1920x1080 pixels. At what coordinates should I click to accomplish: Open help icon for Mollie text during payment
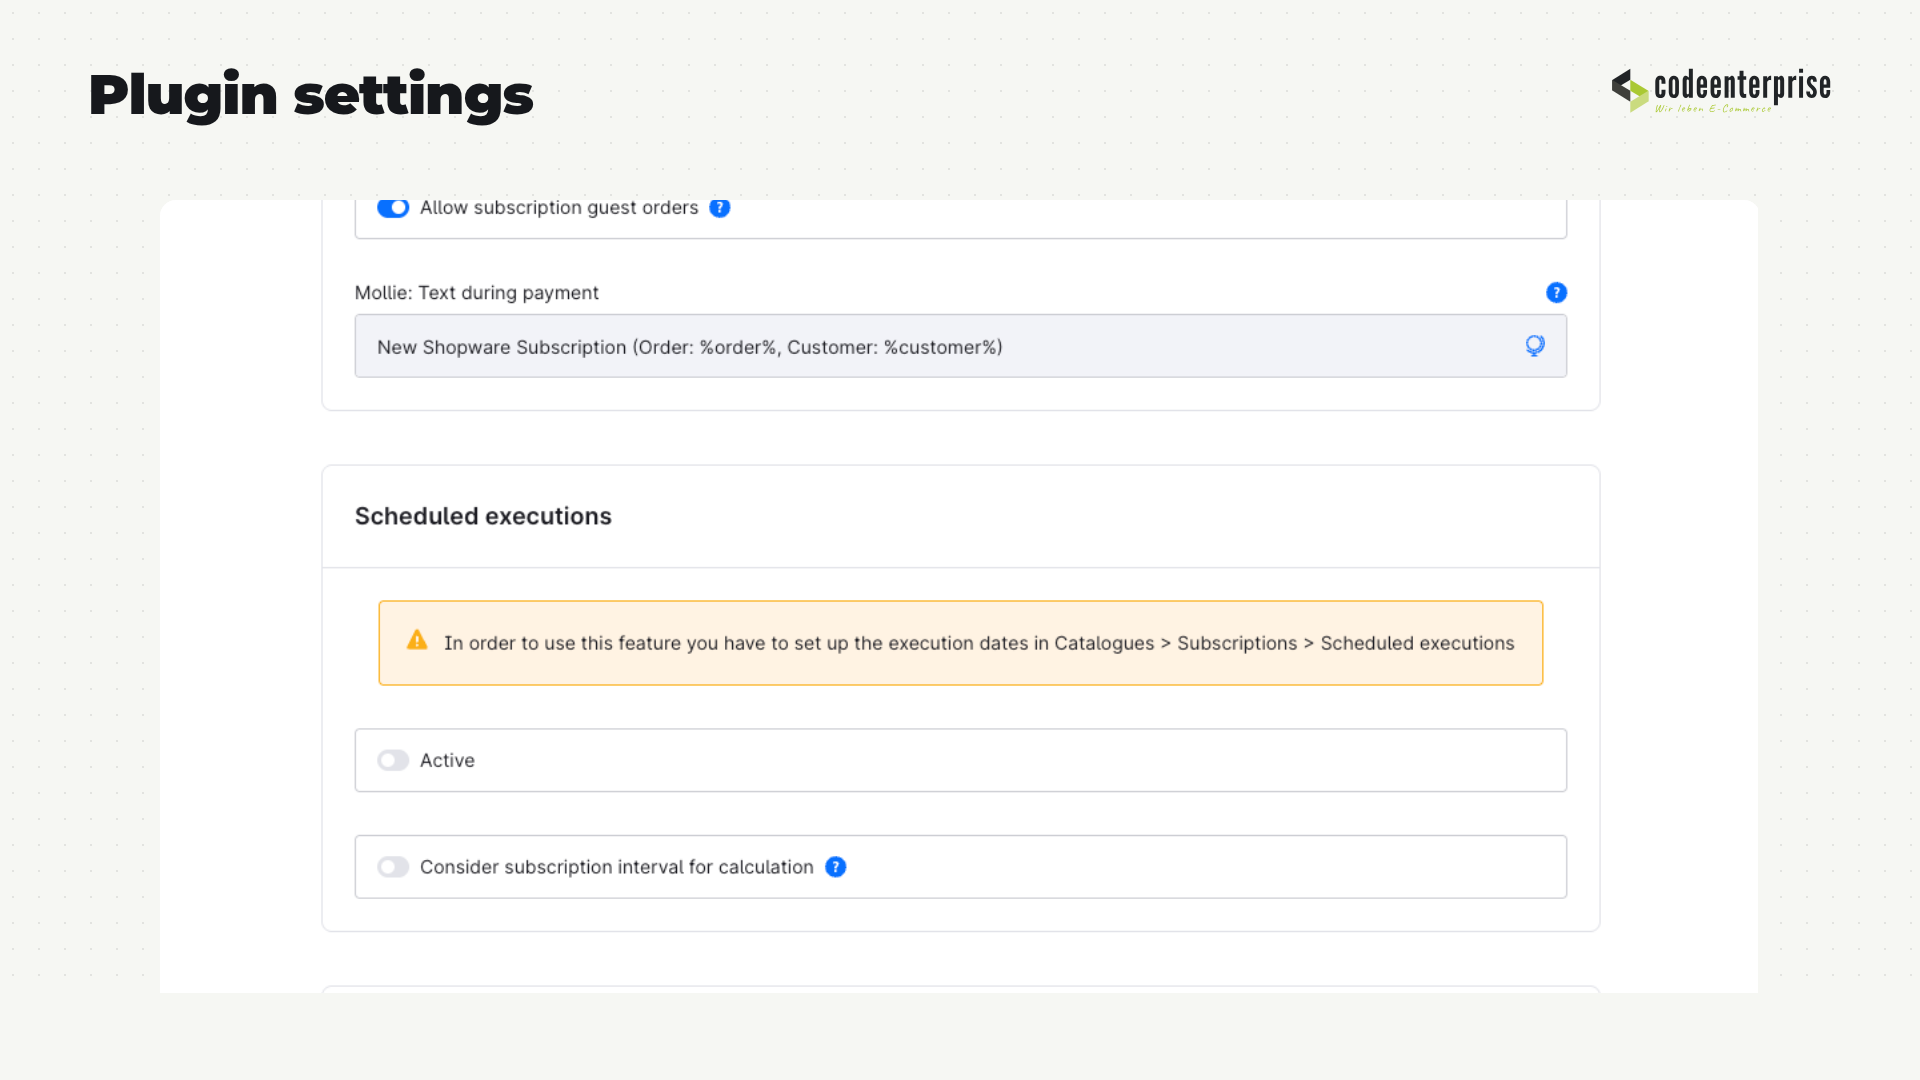(1556, 293)
